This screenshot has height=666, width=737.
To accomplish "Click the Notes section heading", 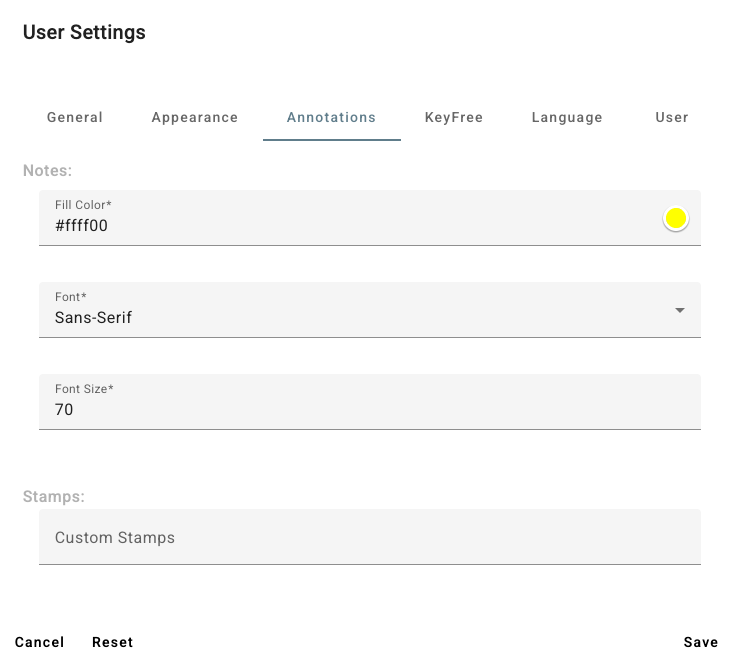I will click(47, 171).
